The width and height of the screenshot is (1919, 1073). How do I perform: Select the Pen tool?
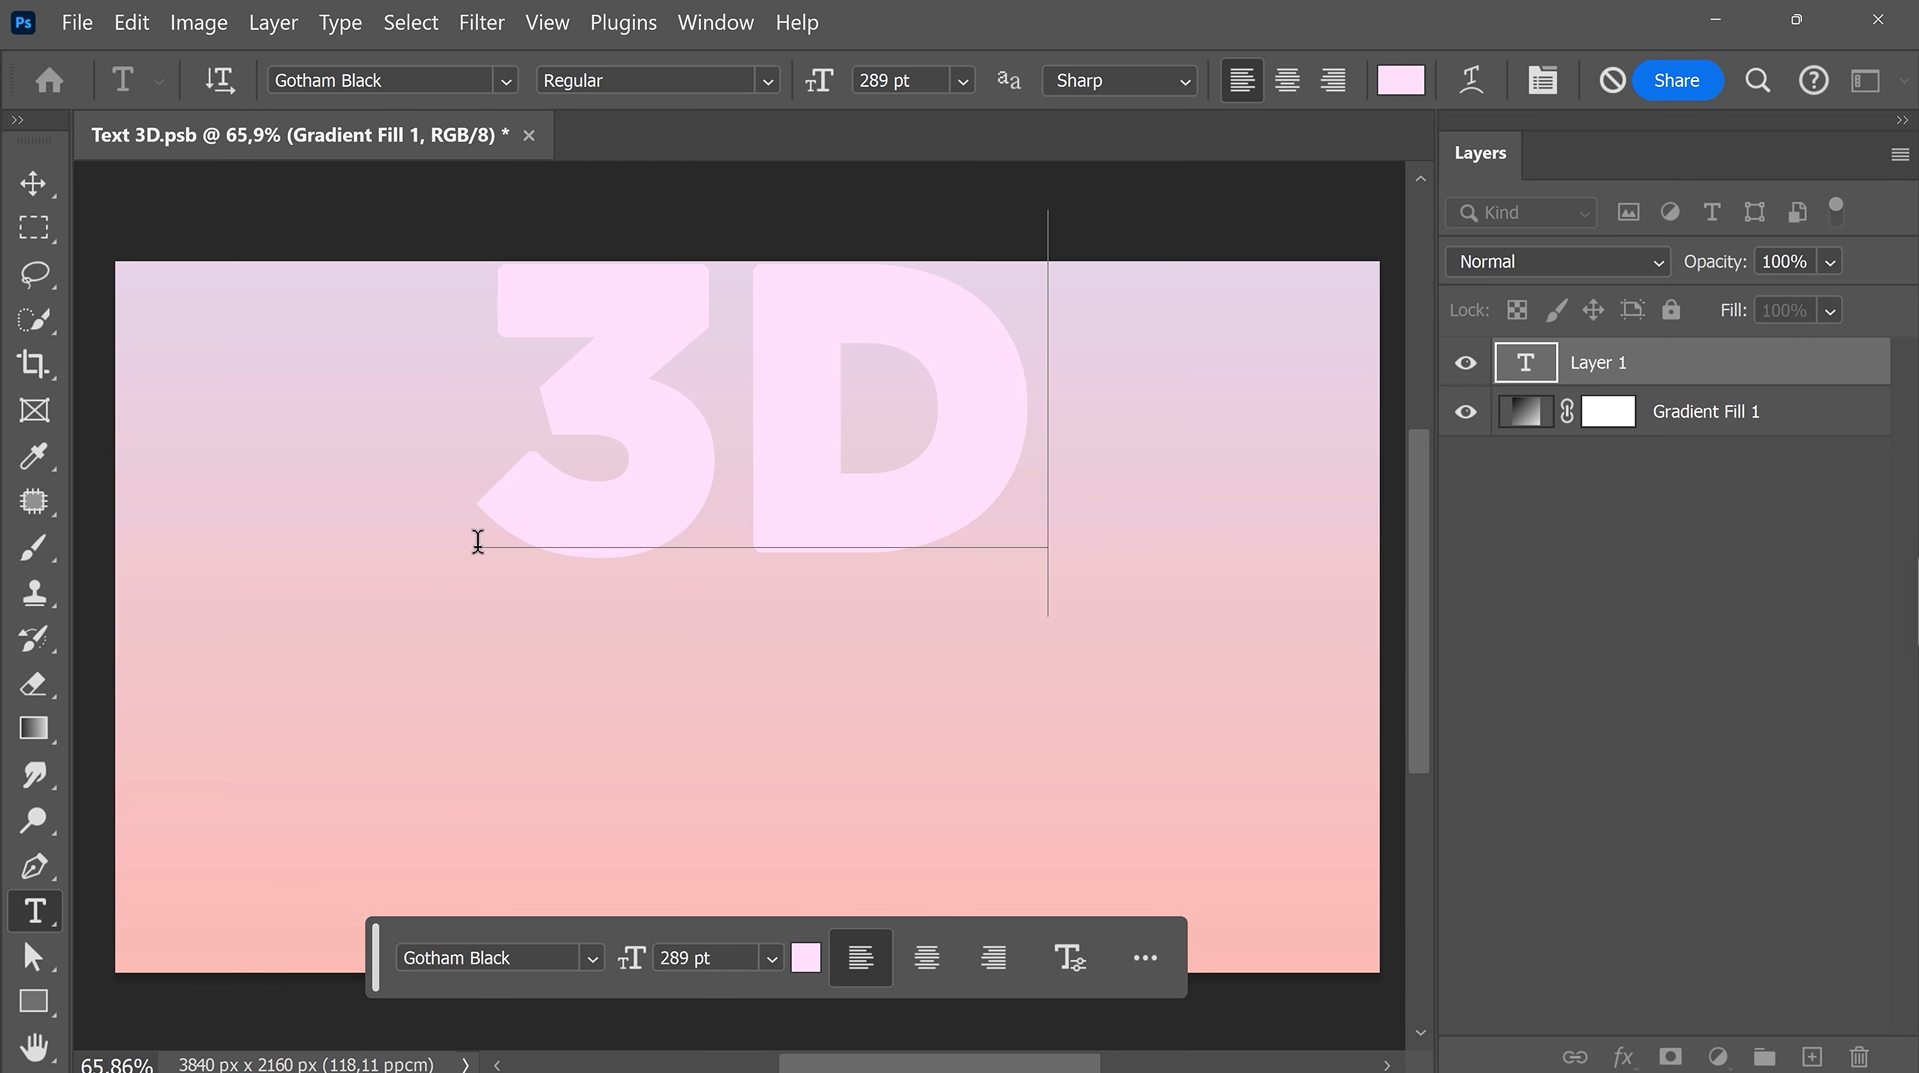point(33,866)
